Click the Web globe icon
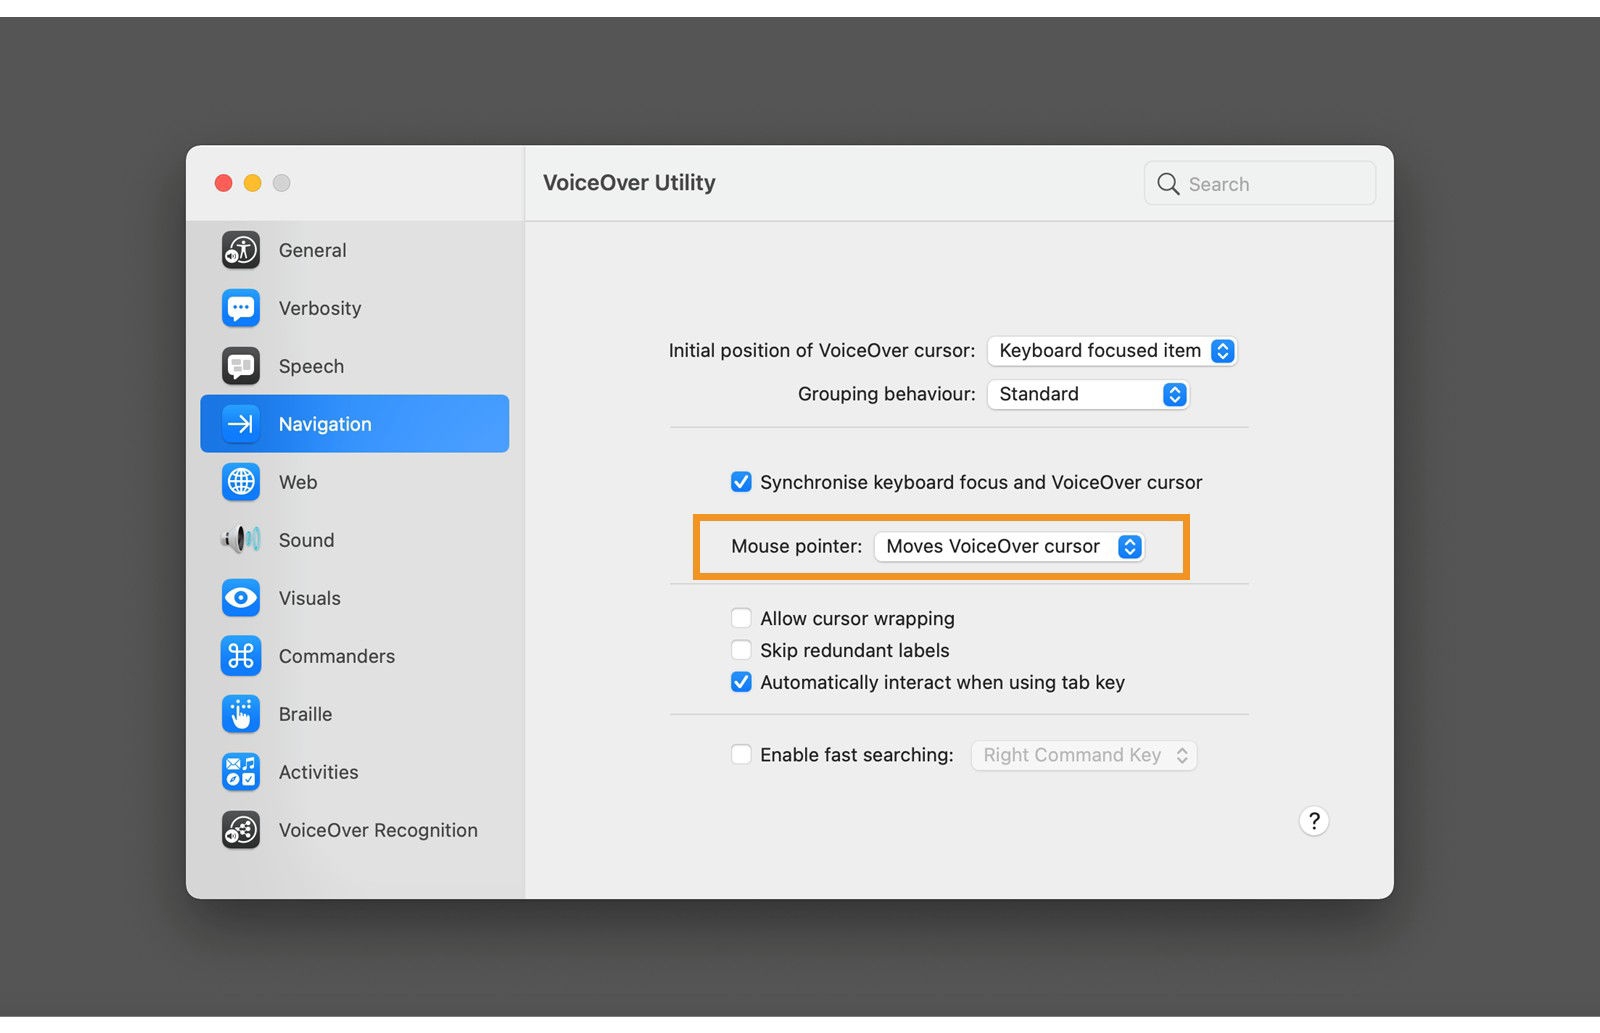Screen dimensions: 1600x1033 tap(240, 482)
